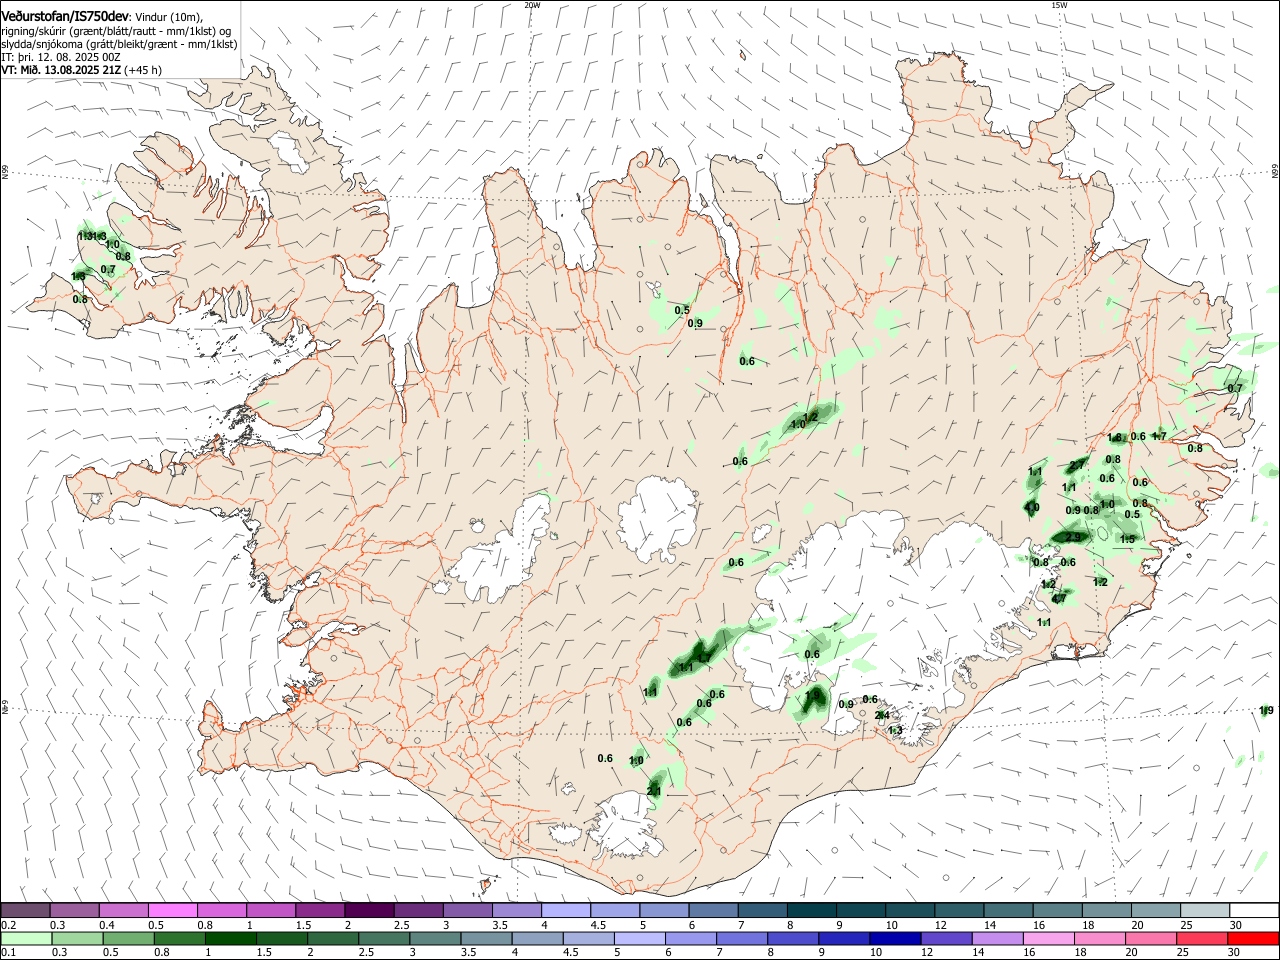Click the dark navy 10 swatch in the lower legend row
The image size is (1280, 960).
[x=895, y=938]
